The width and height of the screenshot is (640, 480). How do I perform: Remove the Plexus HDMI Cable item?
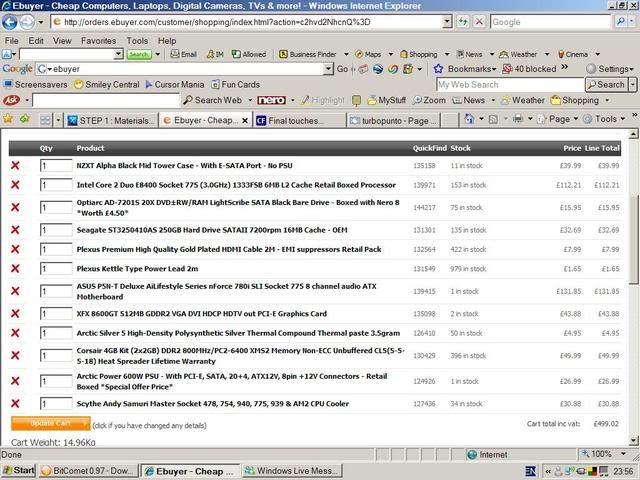pyautogui.click(x=15, y=249)
